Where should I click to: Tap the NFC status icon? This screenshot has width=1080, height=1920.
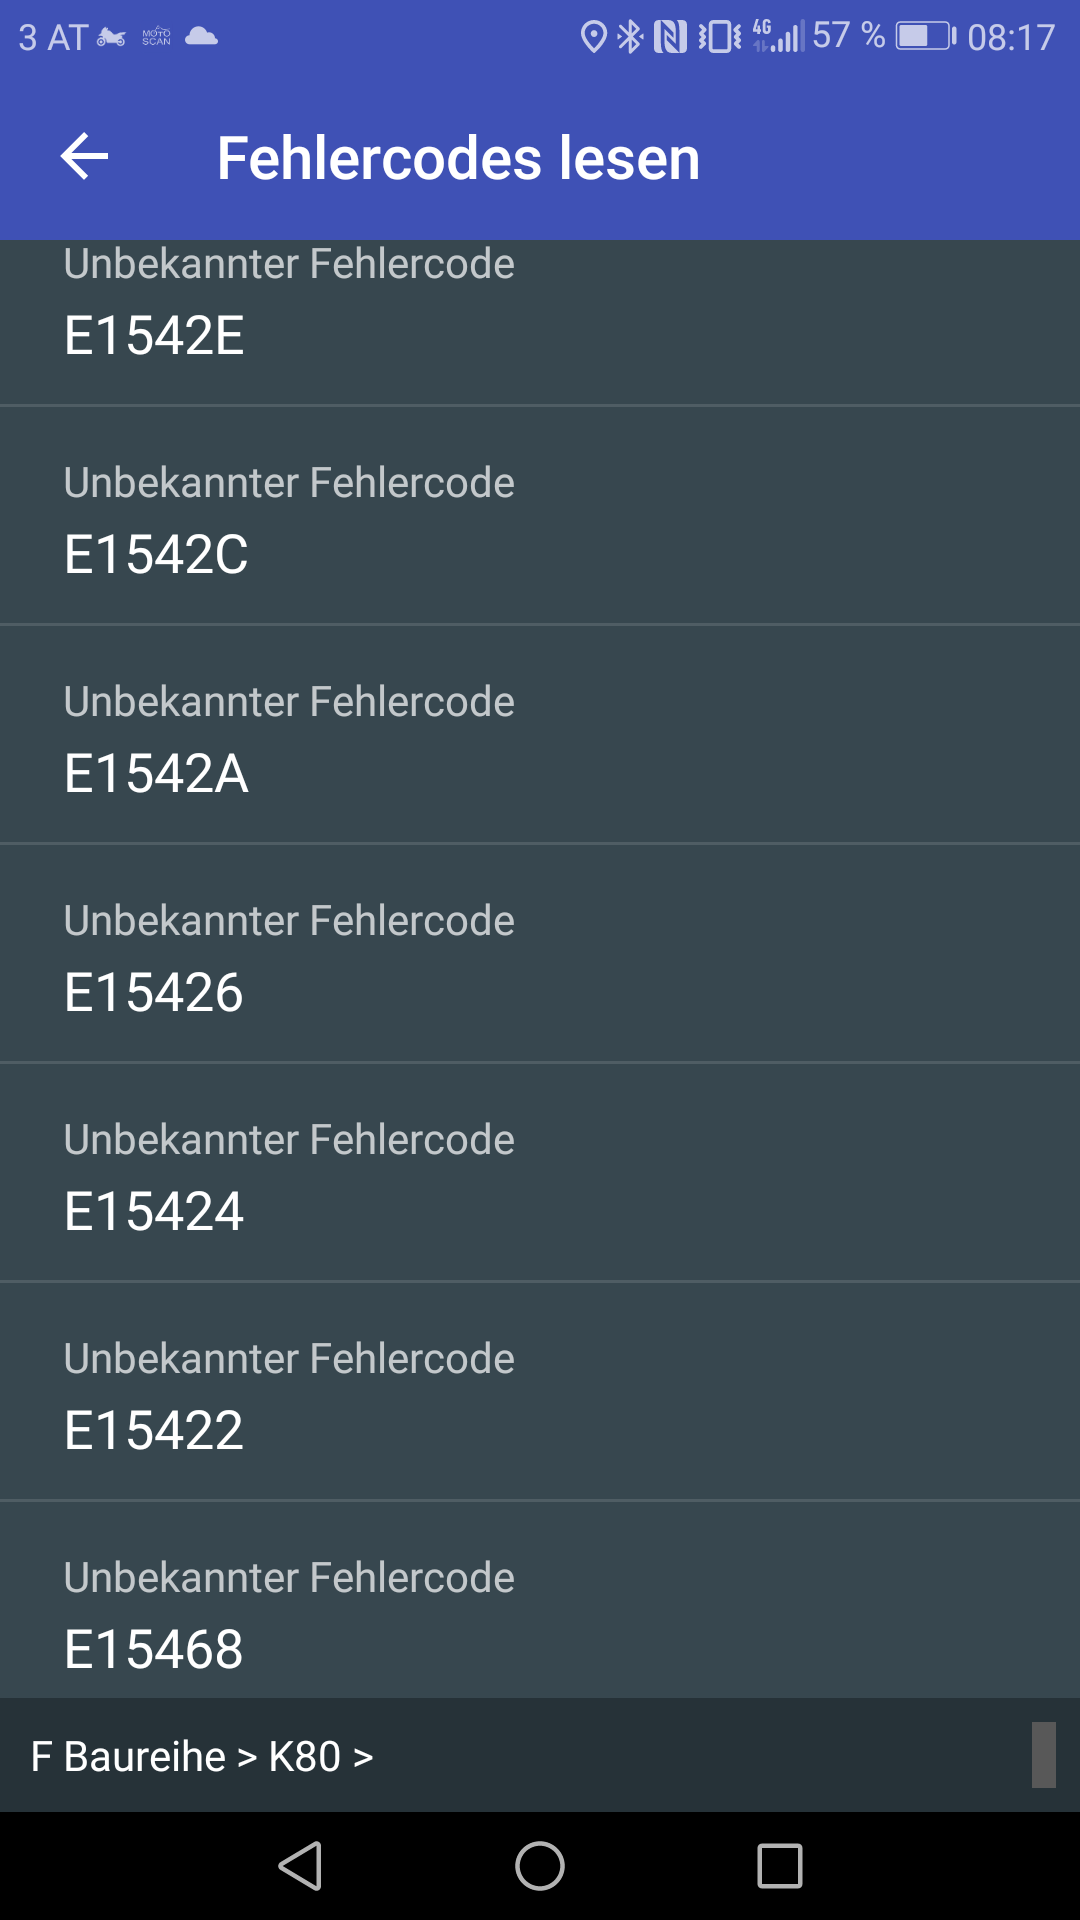670,37
